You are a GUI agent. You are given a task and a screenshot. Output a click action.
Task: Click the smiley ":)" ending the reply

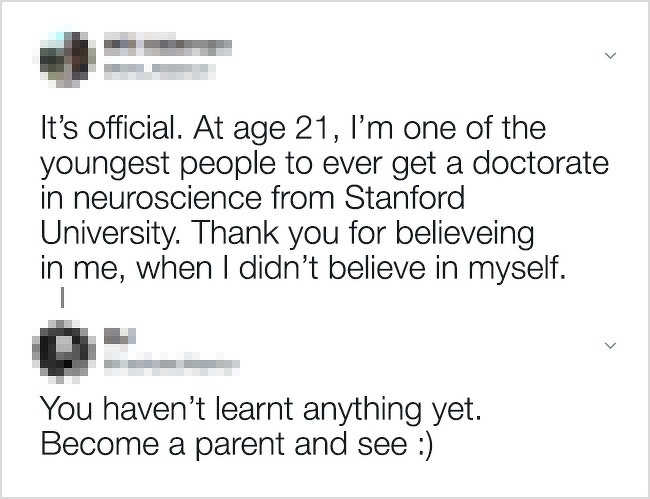421,441
